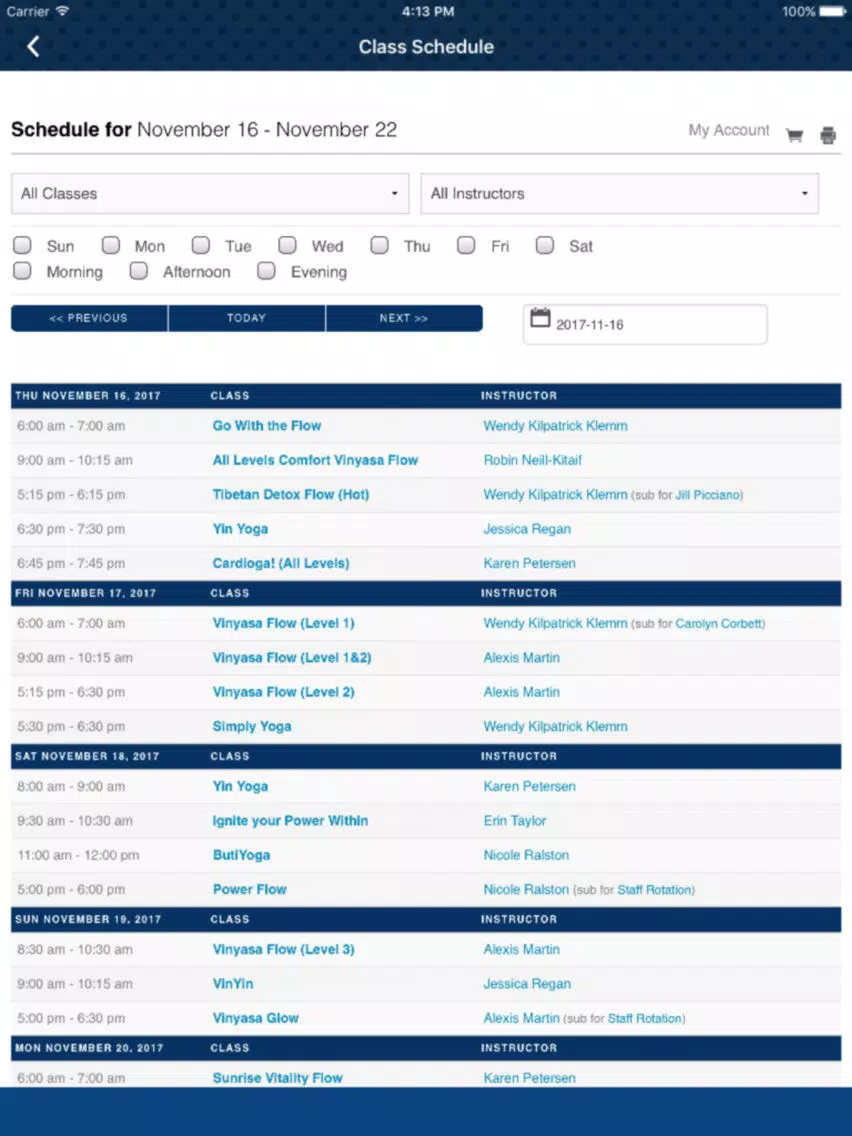Open Tibetan Detox Flow (Hot) class

tap(291, 495)
